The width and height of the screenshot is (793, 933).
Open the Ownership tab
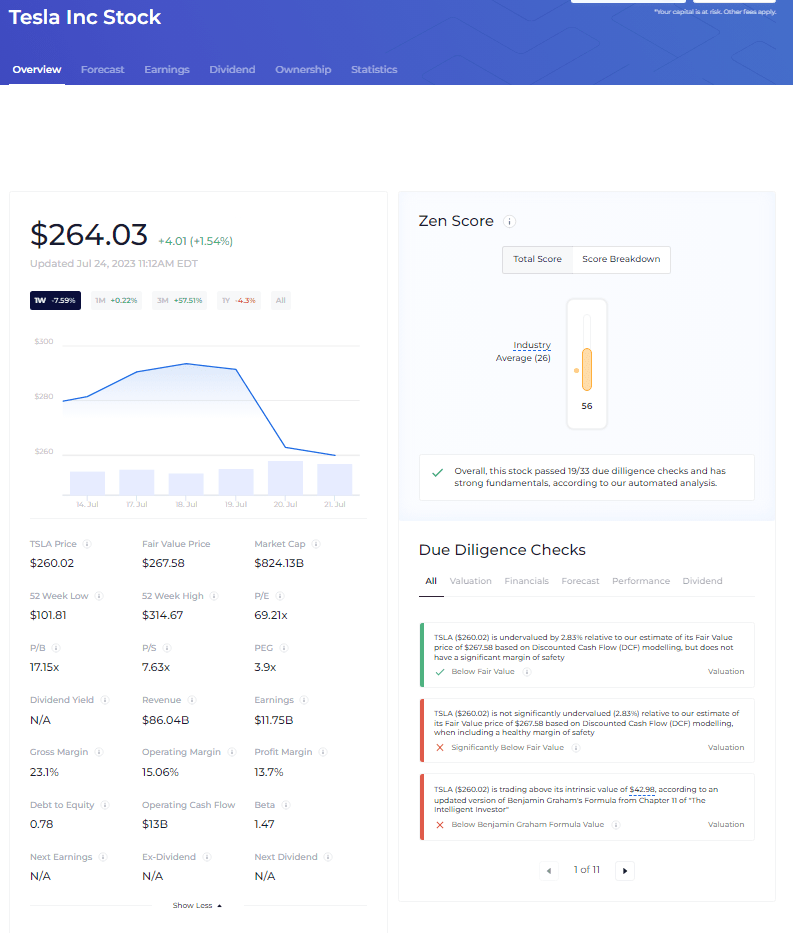pyautogui.click(x=303, y=70)
